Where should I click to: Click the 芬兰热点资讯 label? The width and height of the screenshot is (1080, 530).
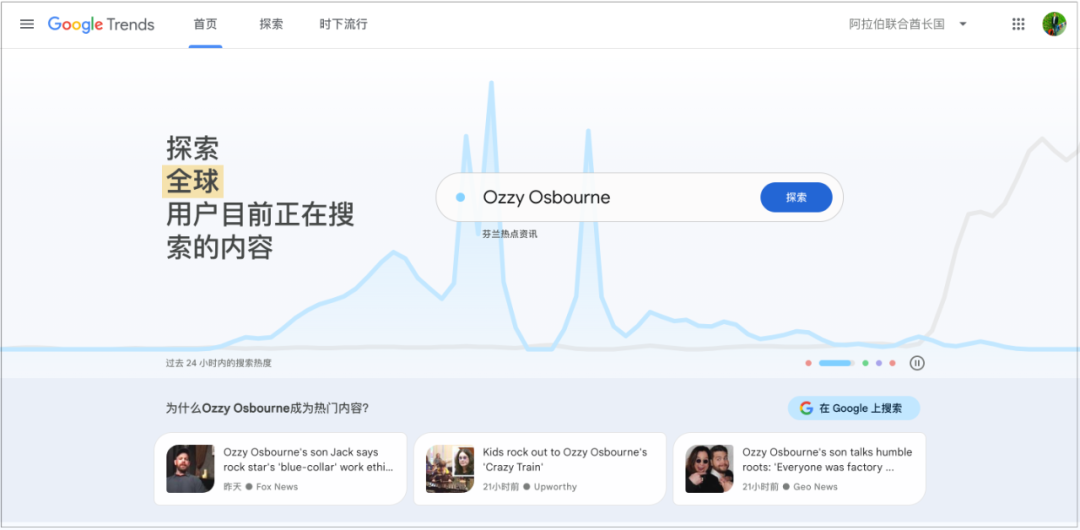click(x=510, y=234)
